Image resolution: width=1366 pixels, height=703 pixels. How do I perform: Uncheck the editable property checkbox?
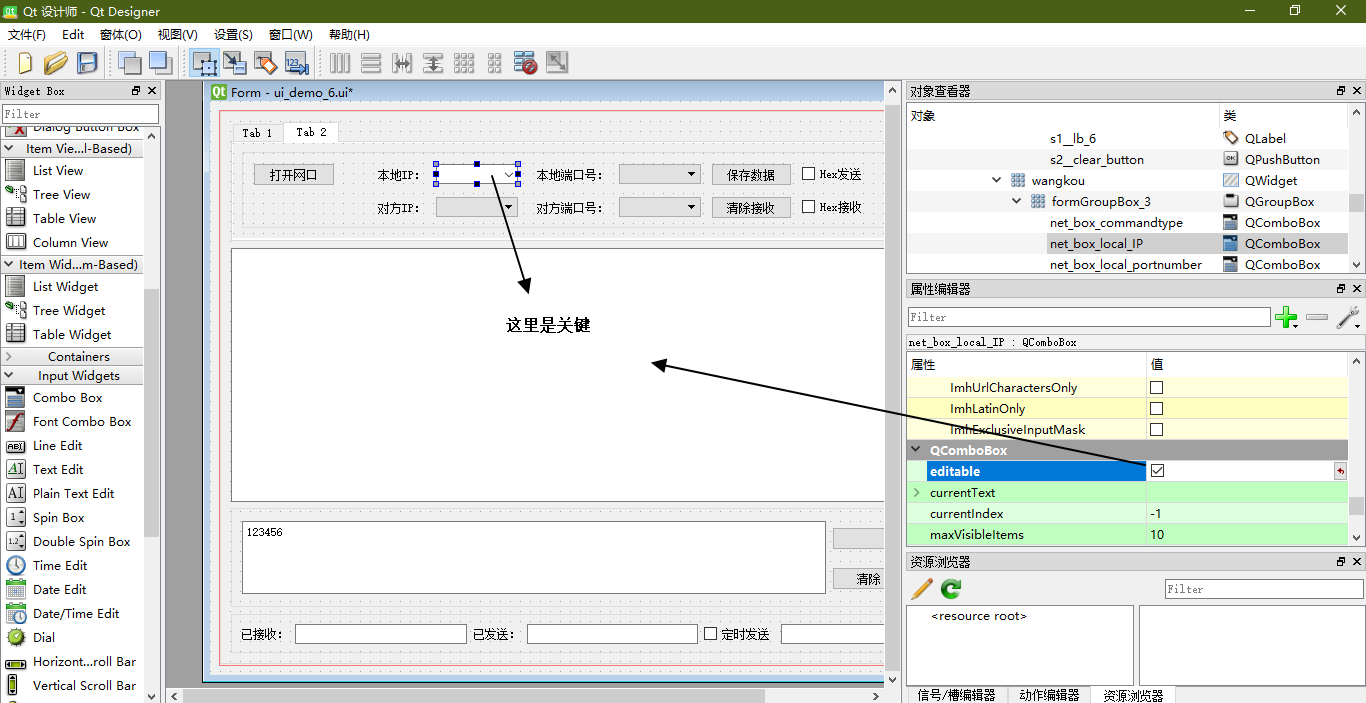pyautogui.click(x=1157, y=471)
